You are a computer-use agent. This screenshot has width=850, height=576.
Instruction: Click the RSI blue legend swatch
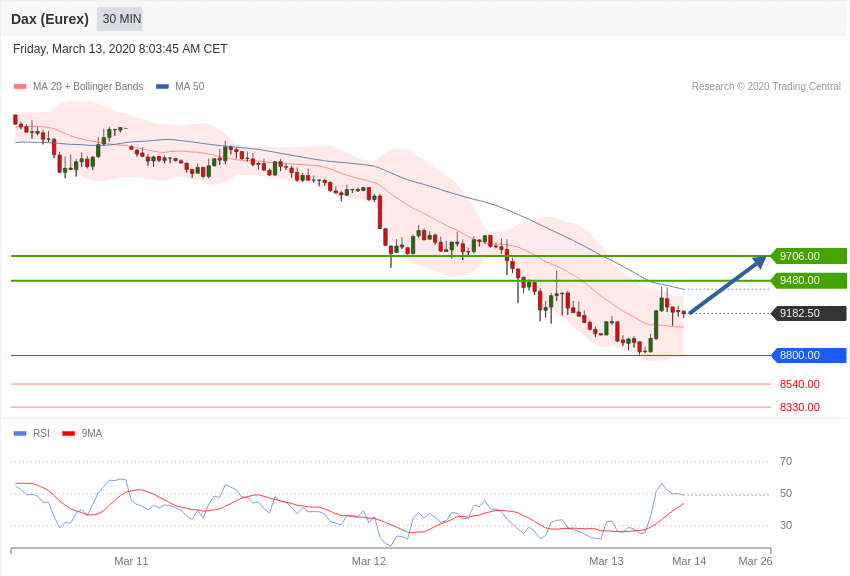(20, 433)
